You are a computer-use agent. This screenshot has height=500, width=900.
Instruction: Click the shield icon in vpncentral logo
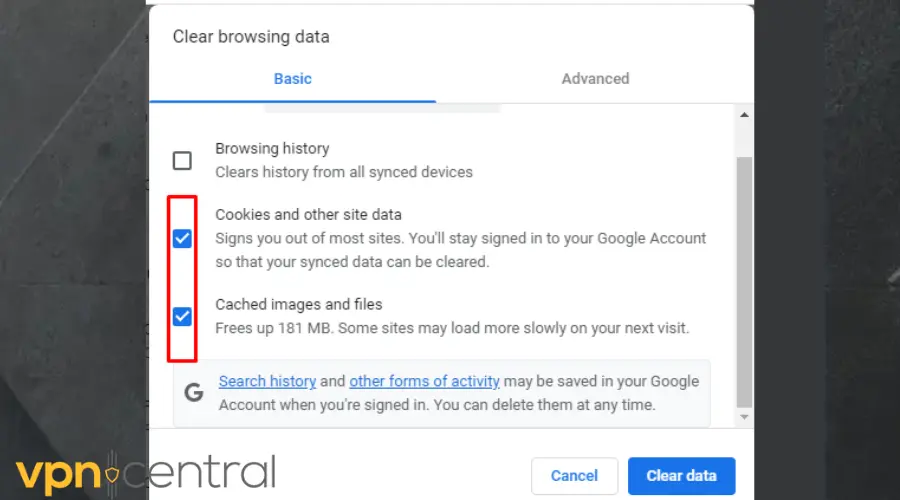110,473
